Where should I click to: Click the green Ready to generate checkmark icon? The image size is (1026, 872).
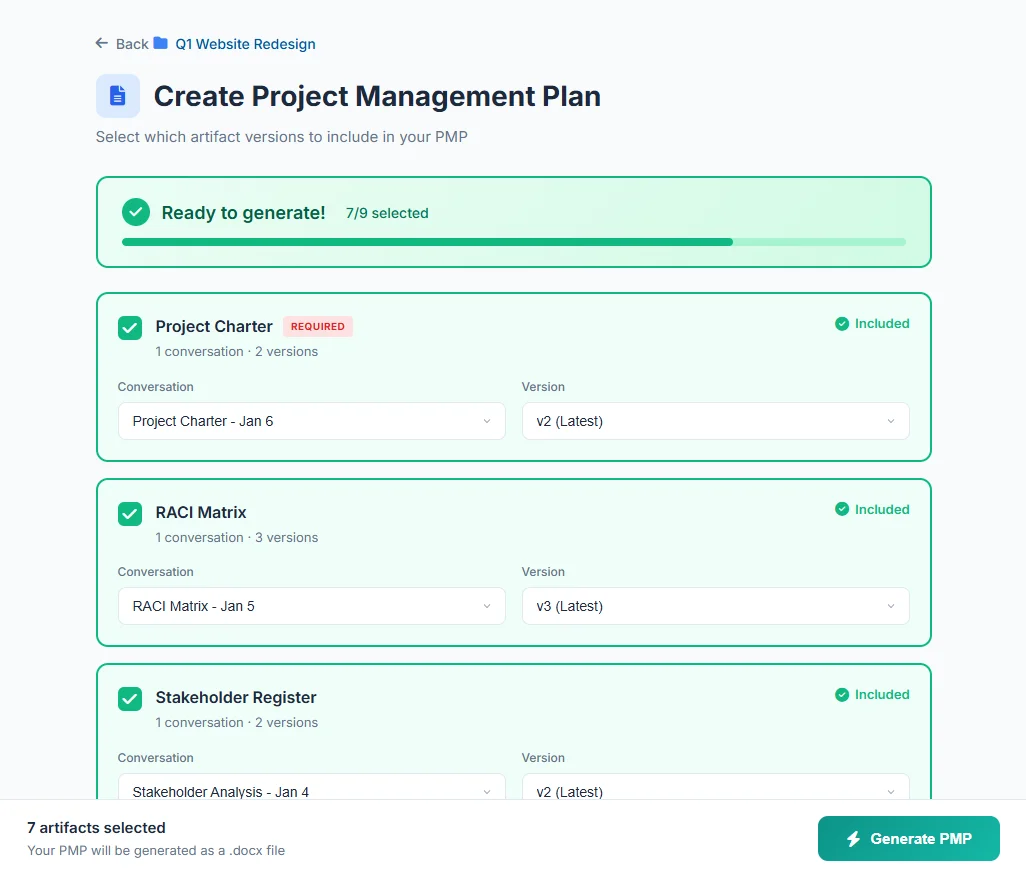tap(136, 213)
